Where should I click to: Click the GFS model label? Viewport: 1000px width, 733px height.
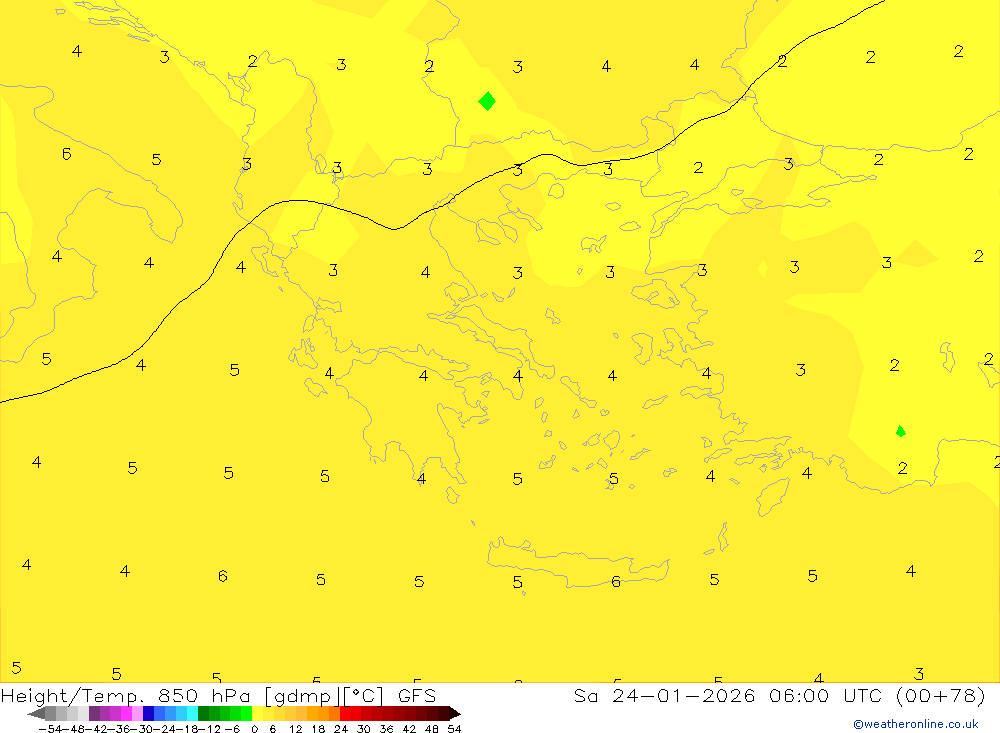point(417,695)
